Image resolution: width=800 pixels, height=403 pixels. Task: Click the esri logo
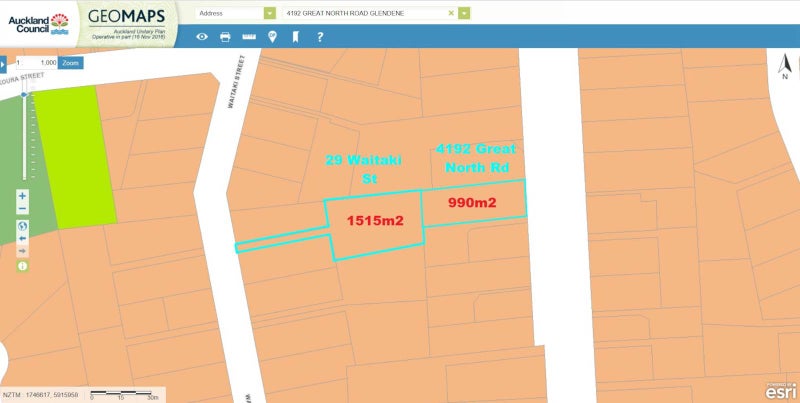coord(781,391)
